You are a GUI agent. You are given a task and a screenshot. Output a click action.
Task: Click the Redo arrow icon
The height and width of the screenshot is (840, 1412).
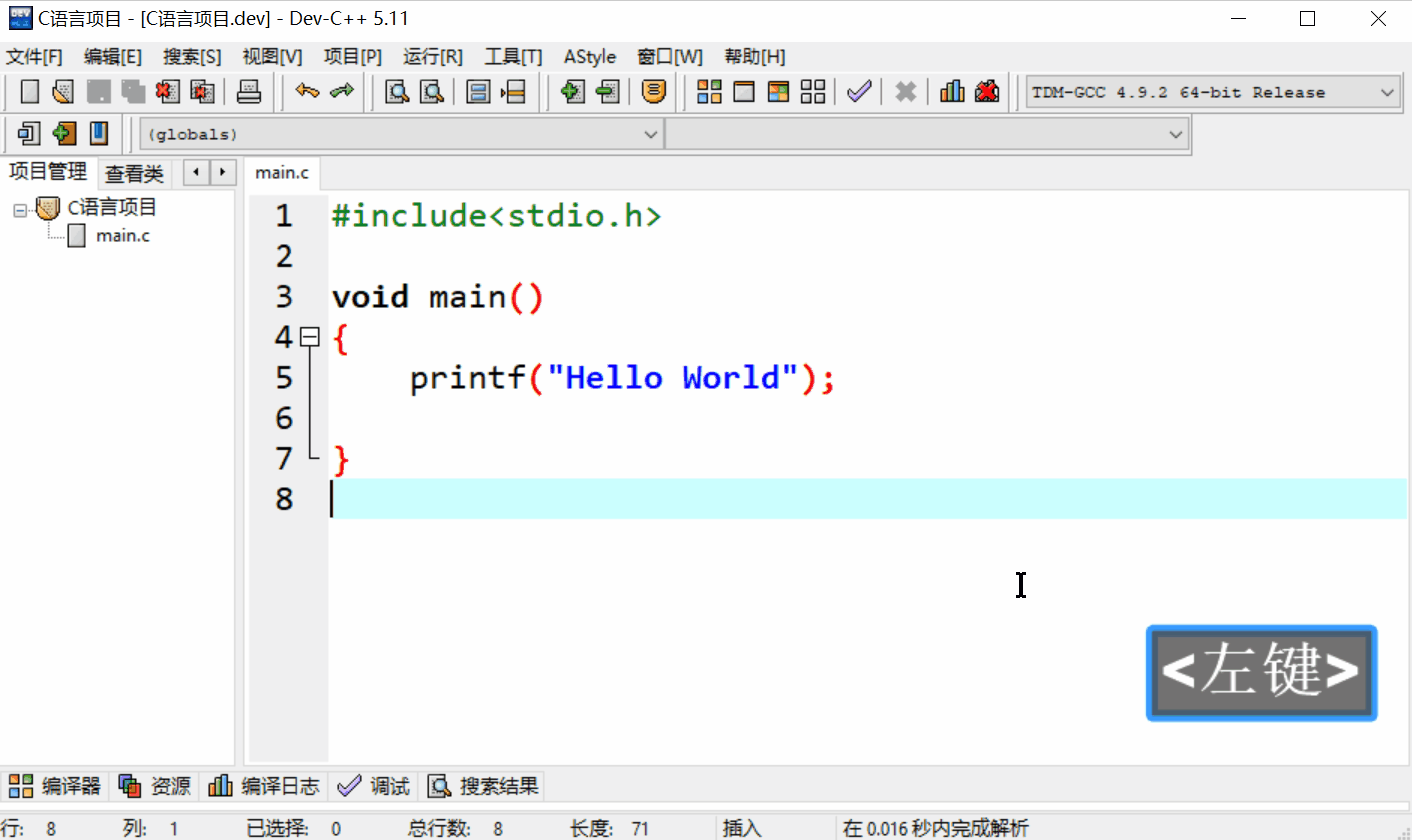click(x=342, y=92)
